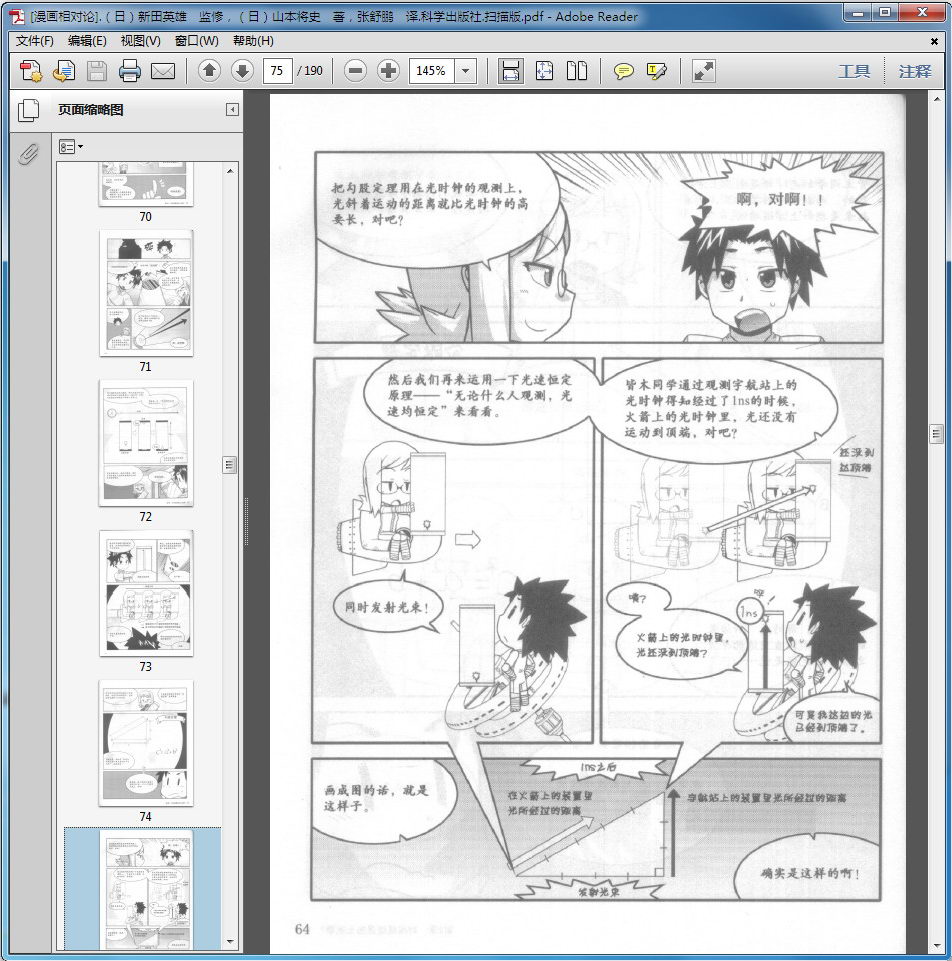Select the highlight text tool

click(x=657, y=71)
